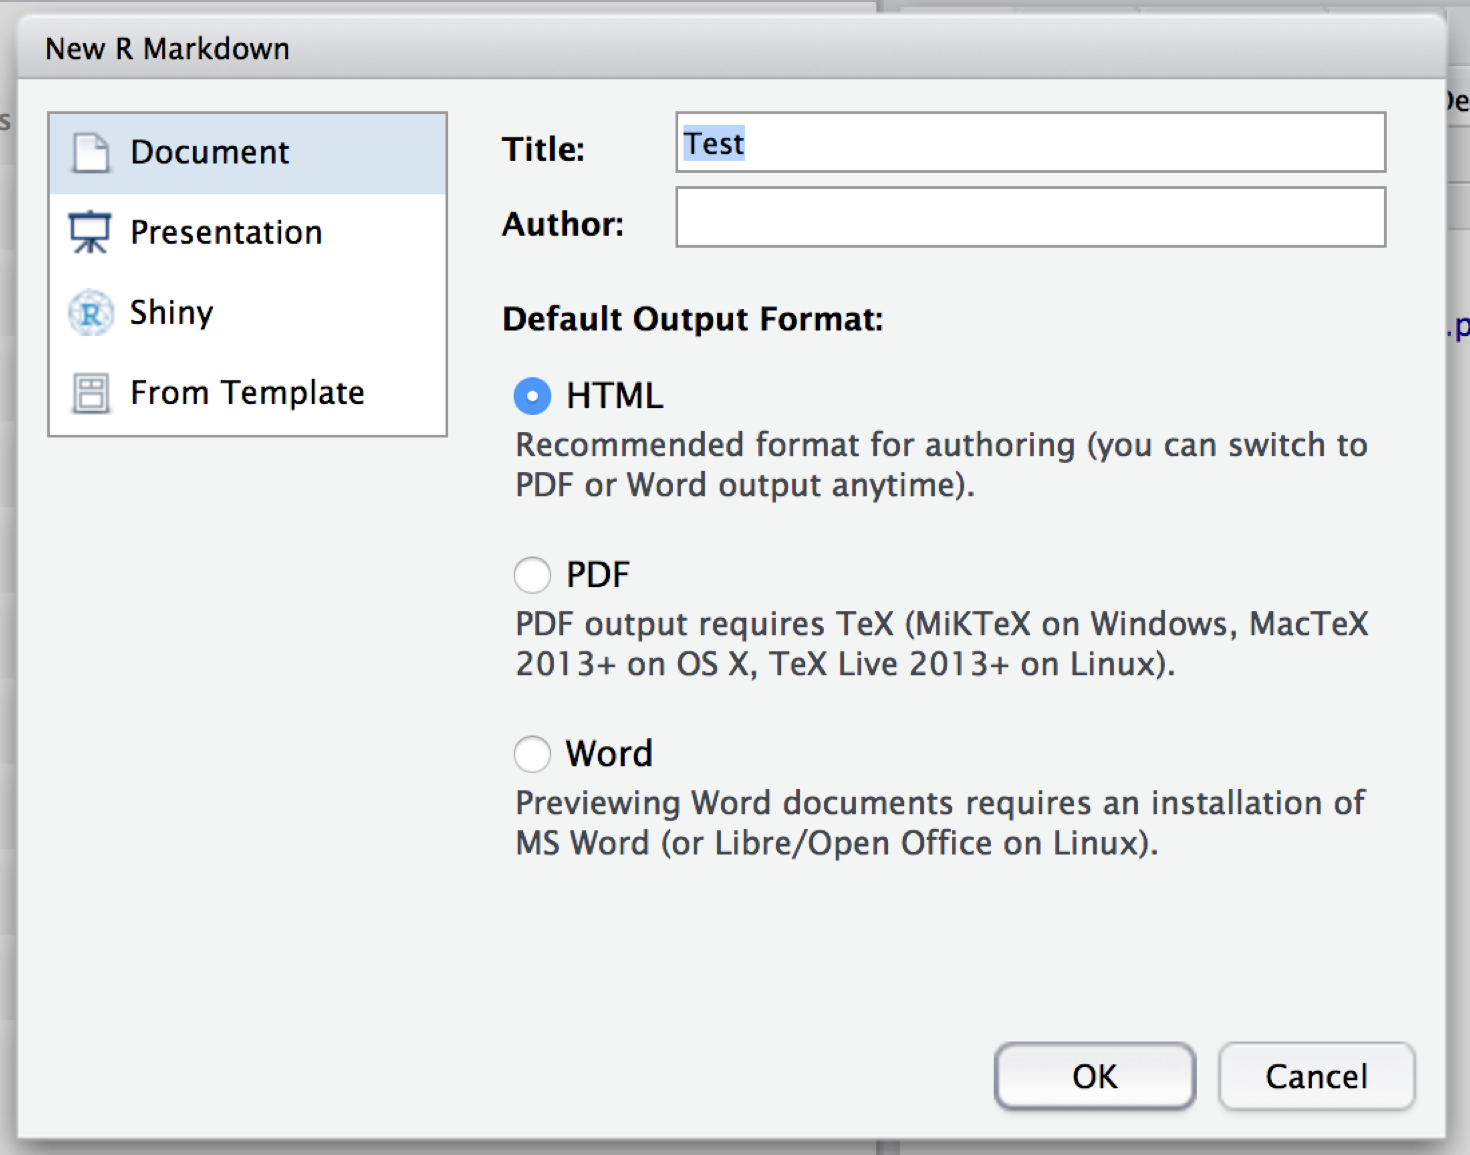Click the Presentation easel icon

coord(90,232)
